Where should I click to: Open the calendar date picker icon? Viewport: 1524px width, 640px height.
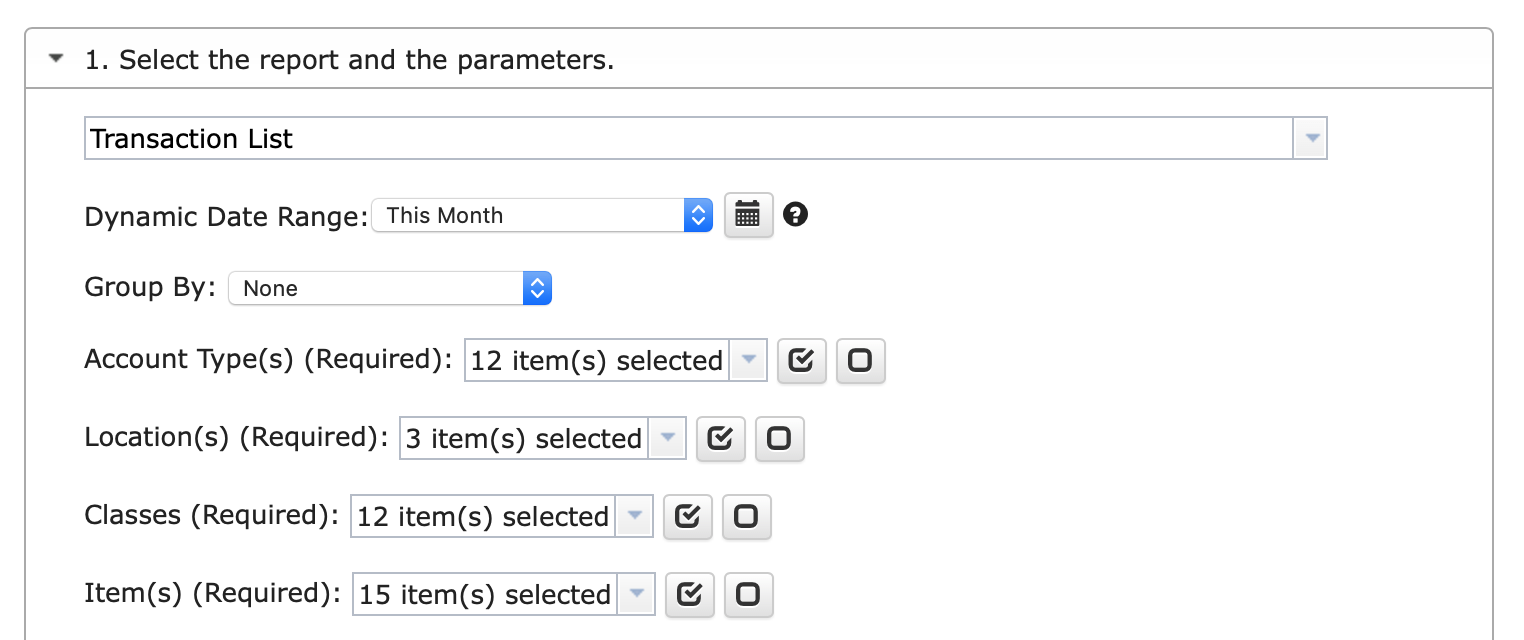(748, 214)
